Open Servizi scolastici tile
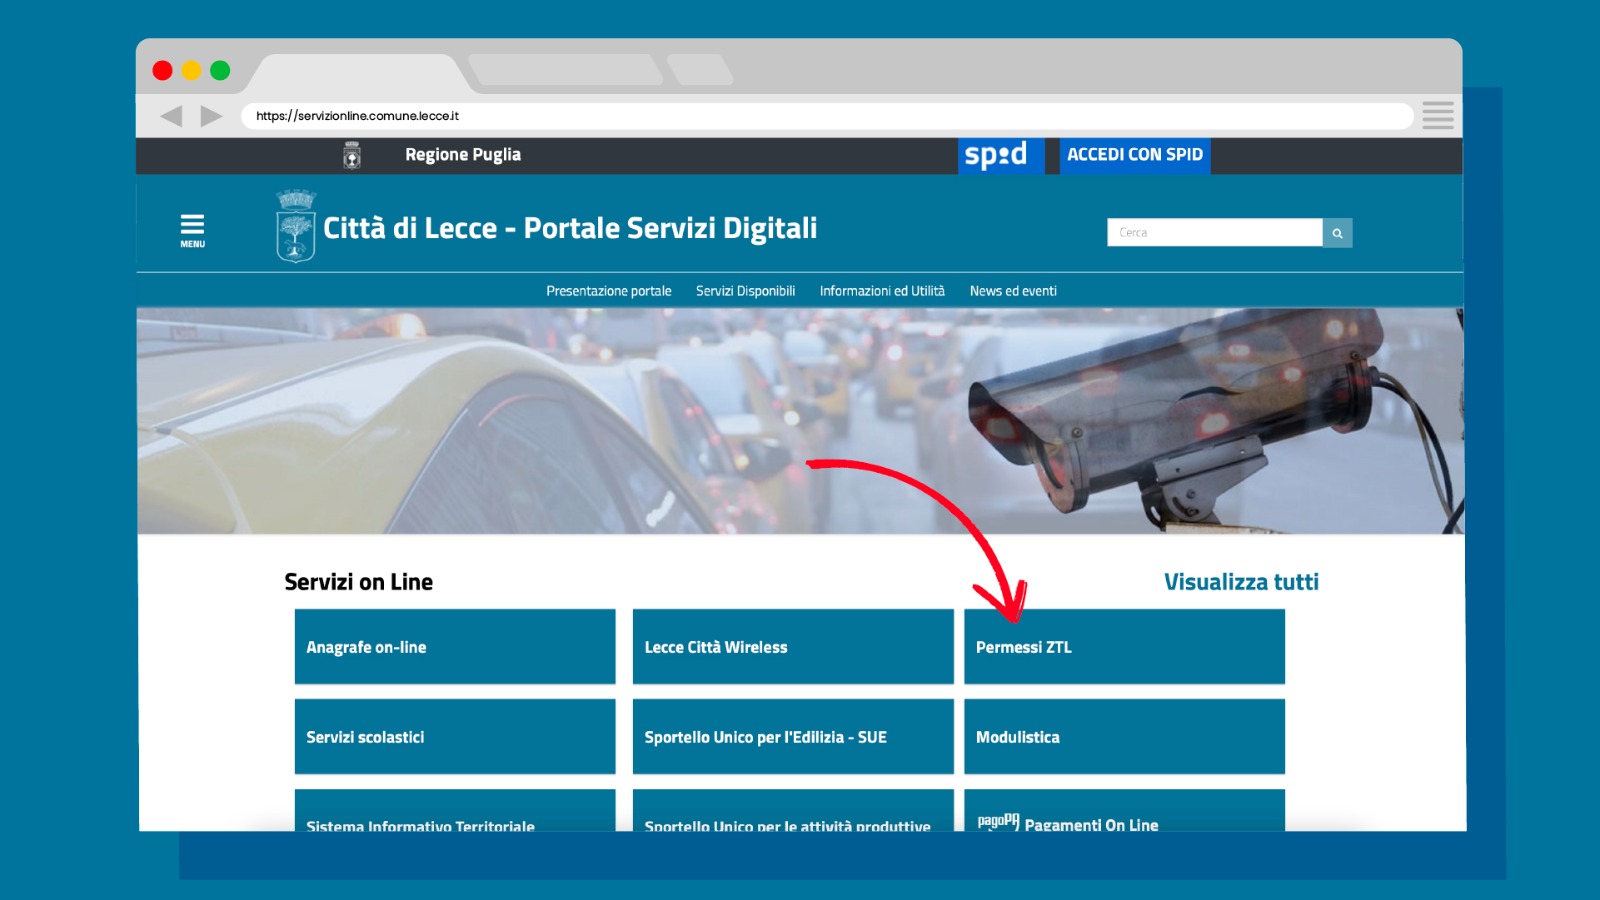Image resolution: width=1600 pixels, height=900 pixels. click(x=455, y=737)
